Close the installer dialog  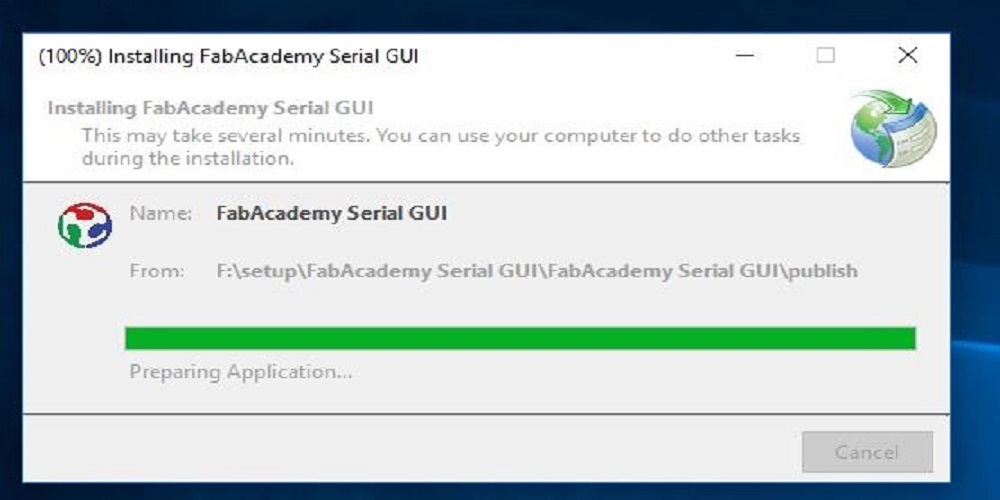(907, 55)
